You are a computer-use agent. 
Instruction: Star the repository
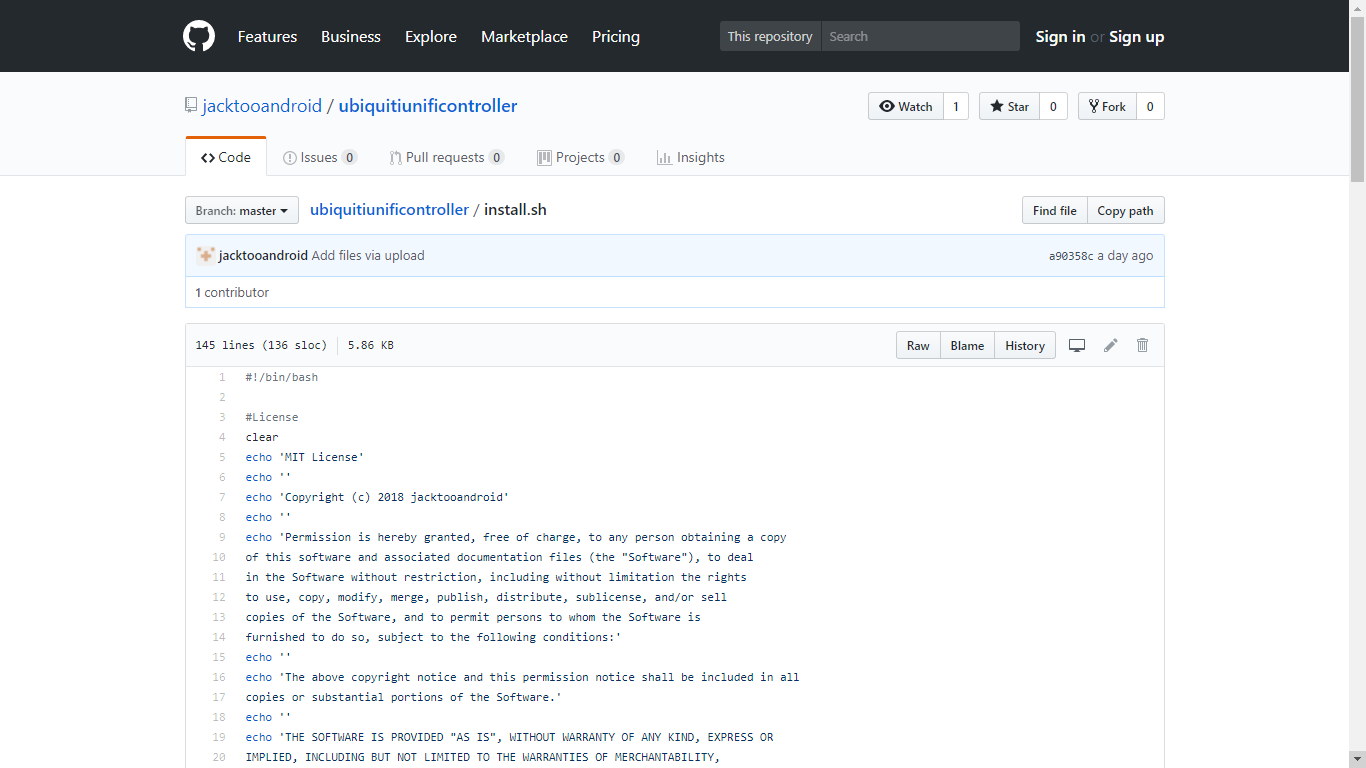pyautogui.click(x=1009, y=107)
